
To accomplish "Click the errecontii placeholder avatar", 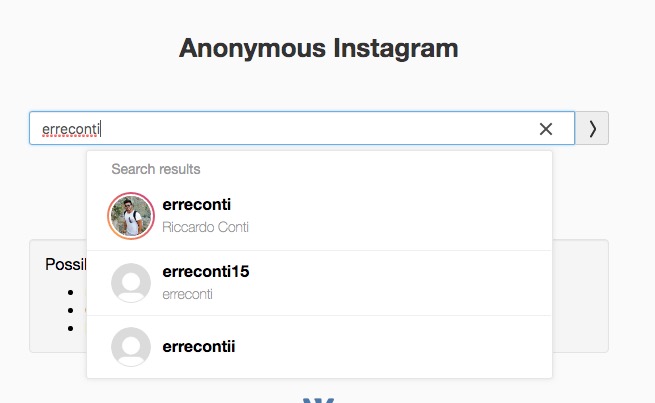I will coord(131,347).
